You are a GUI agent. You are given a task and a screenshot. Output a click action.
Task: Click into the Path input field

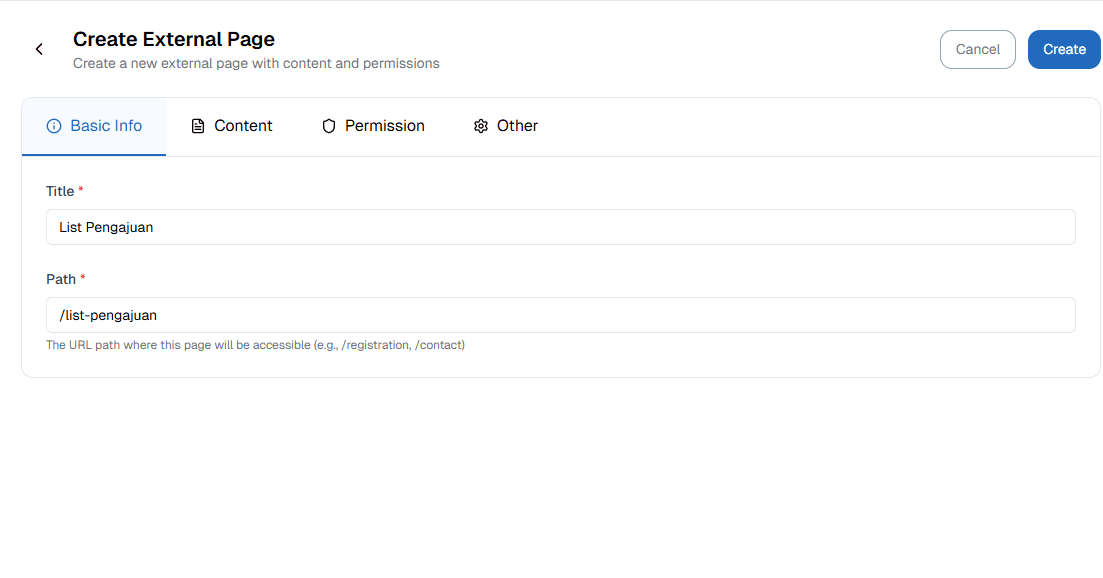[560, 315]
